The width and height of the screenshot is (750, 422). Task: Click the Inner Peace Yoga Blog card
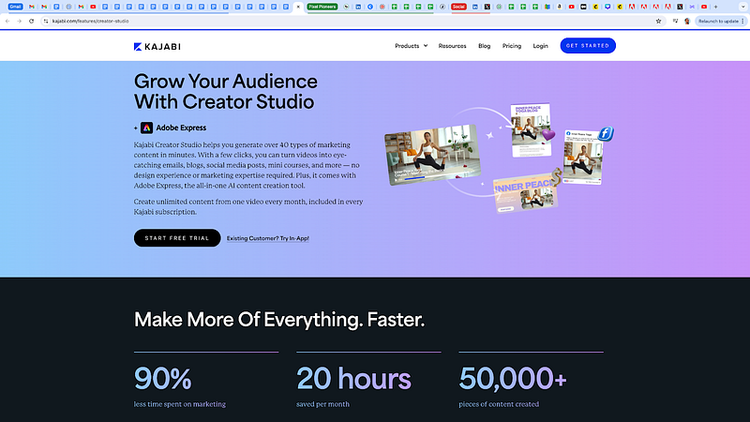(530, 130)
